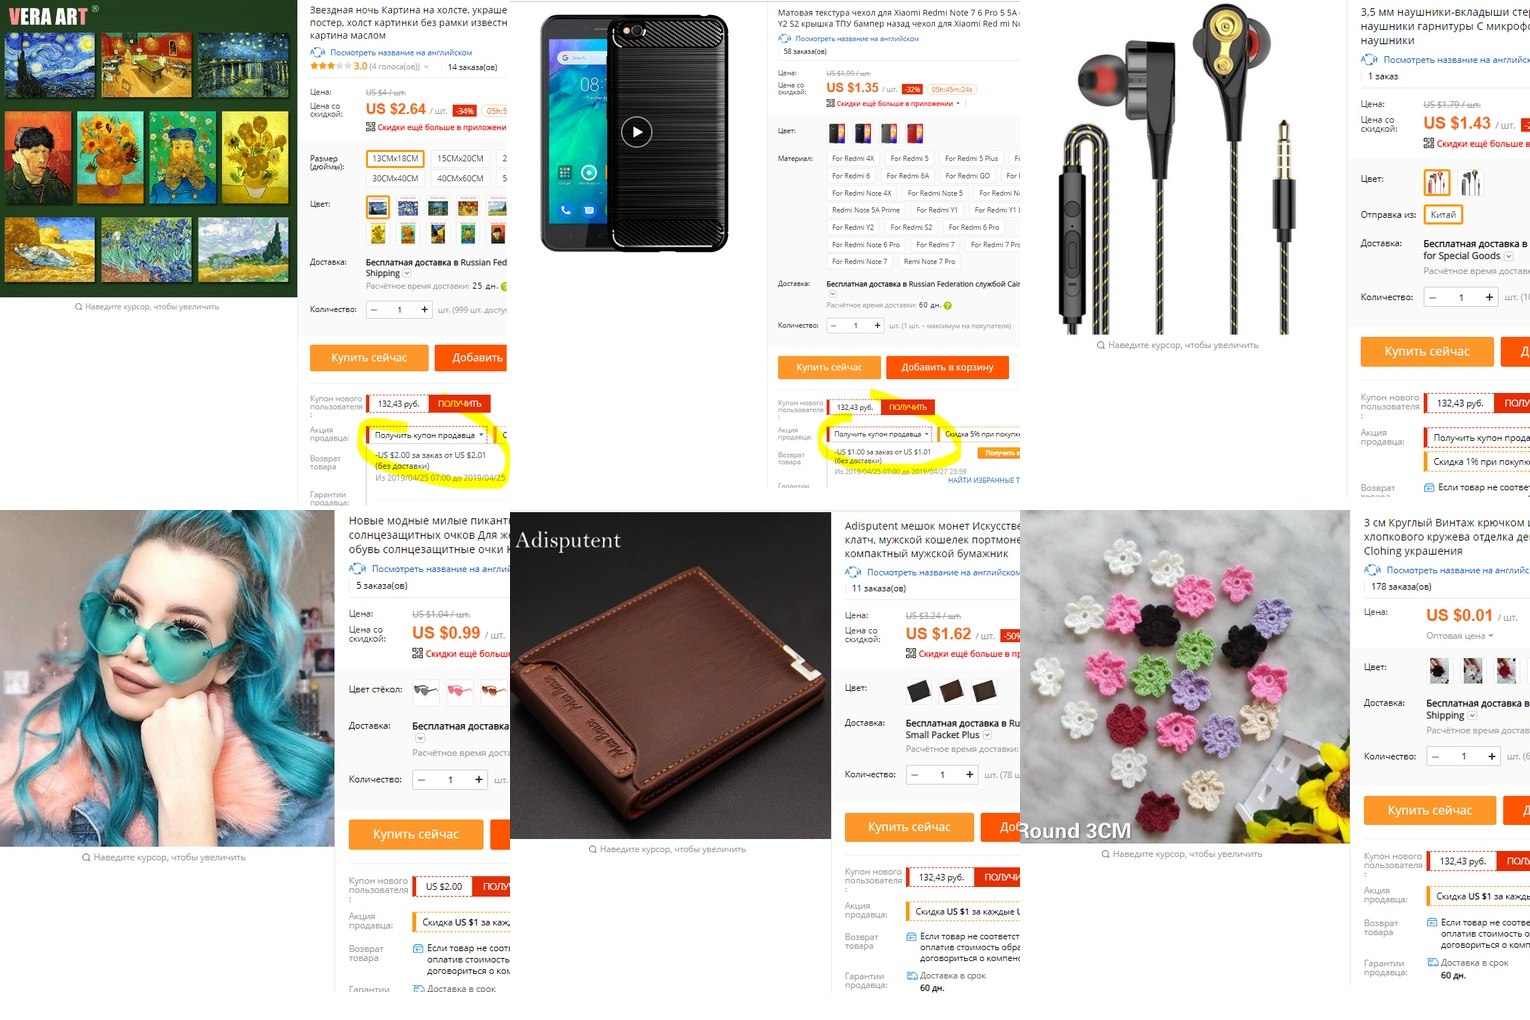The height and width of the screenshot is (1020, 1530).
Task: Click the return policy icon in the sunglasses listing
Action: [418, 948]
